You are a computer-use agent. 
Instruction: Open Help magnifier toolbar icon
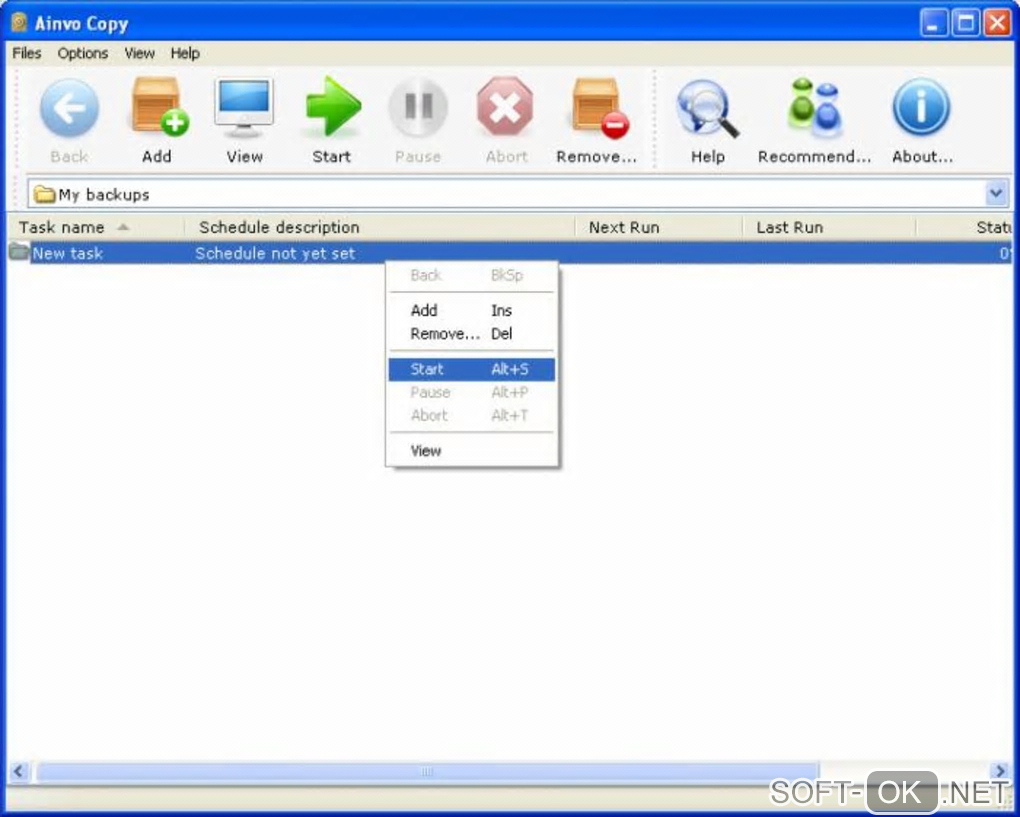707,108
